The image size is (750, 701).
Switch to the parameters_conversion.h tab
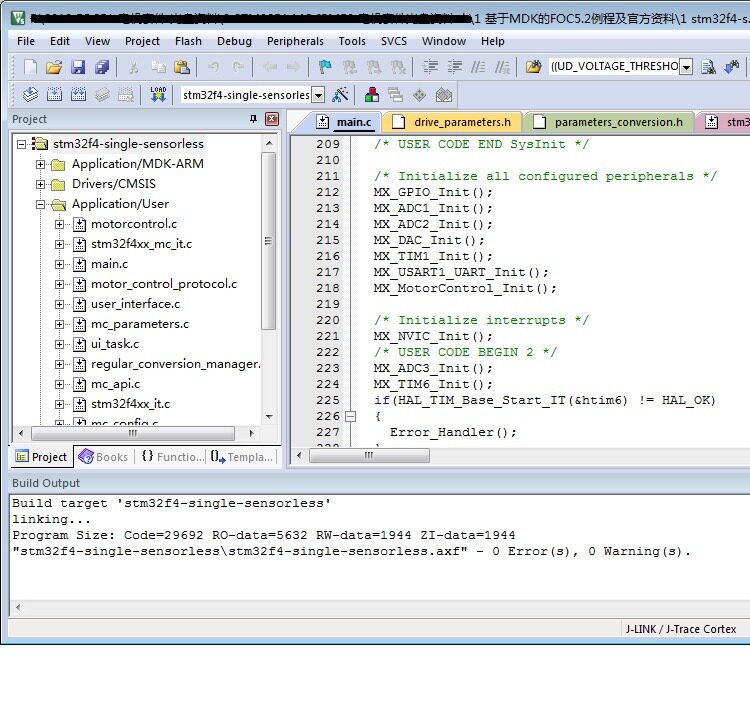click(608, 122)
